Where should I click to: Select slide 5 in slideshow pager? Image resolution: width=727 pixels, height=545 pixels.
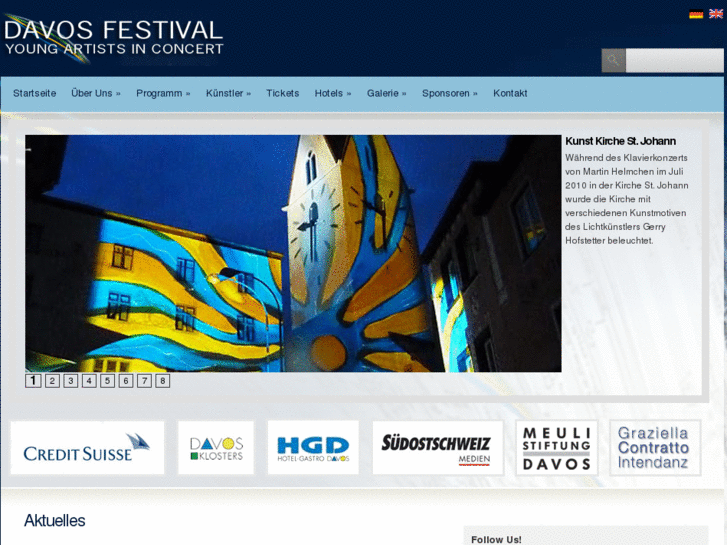pyautogui.click(x=107, y=381)
